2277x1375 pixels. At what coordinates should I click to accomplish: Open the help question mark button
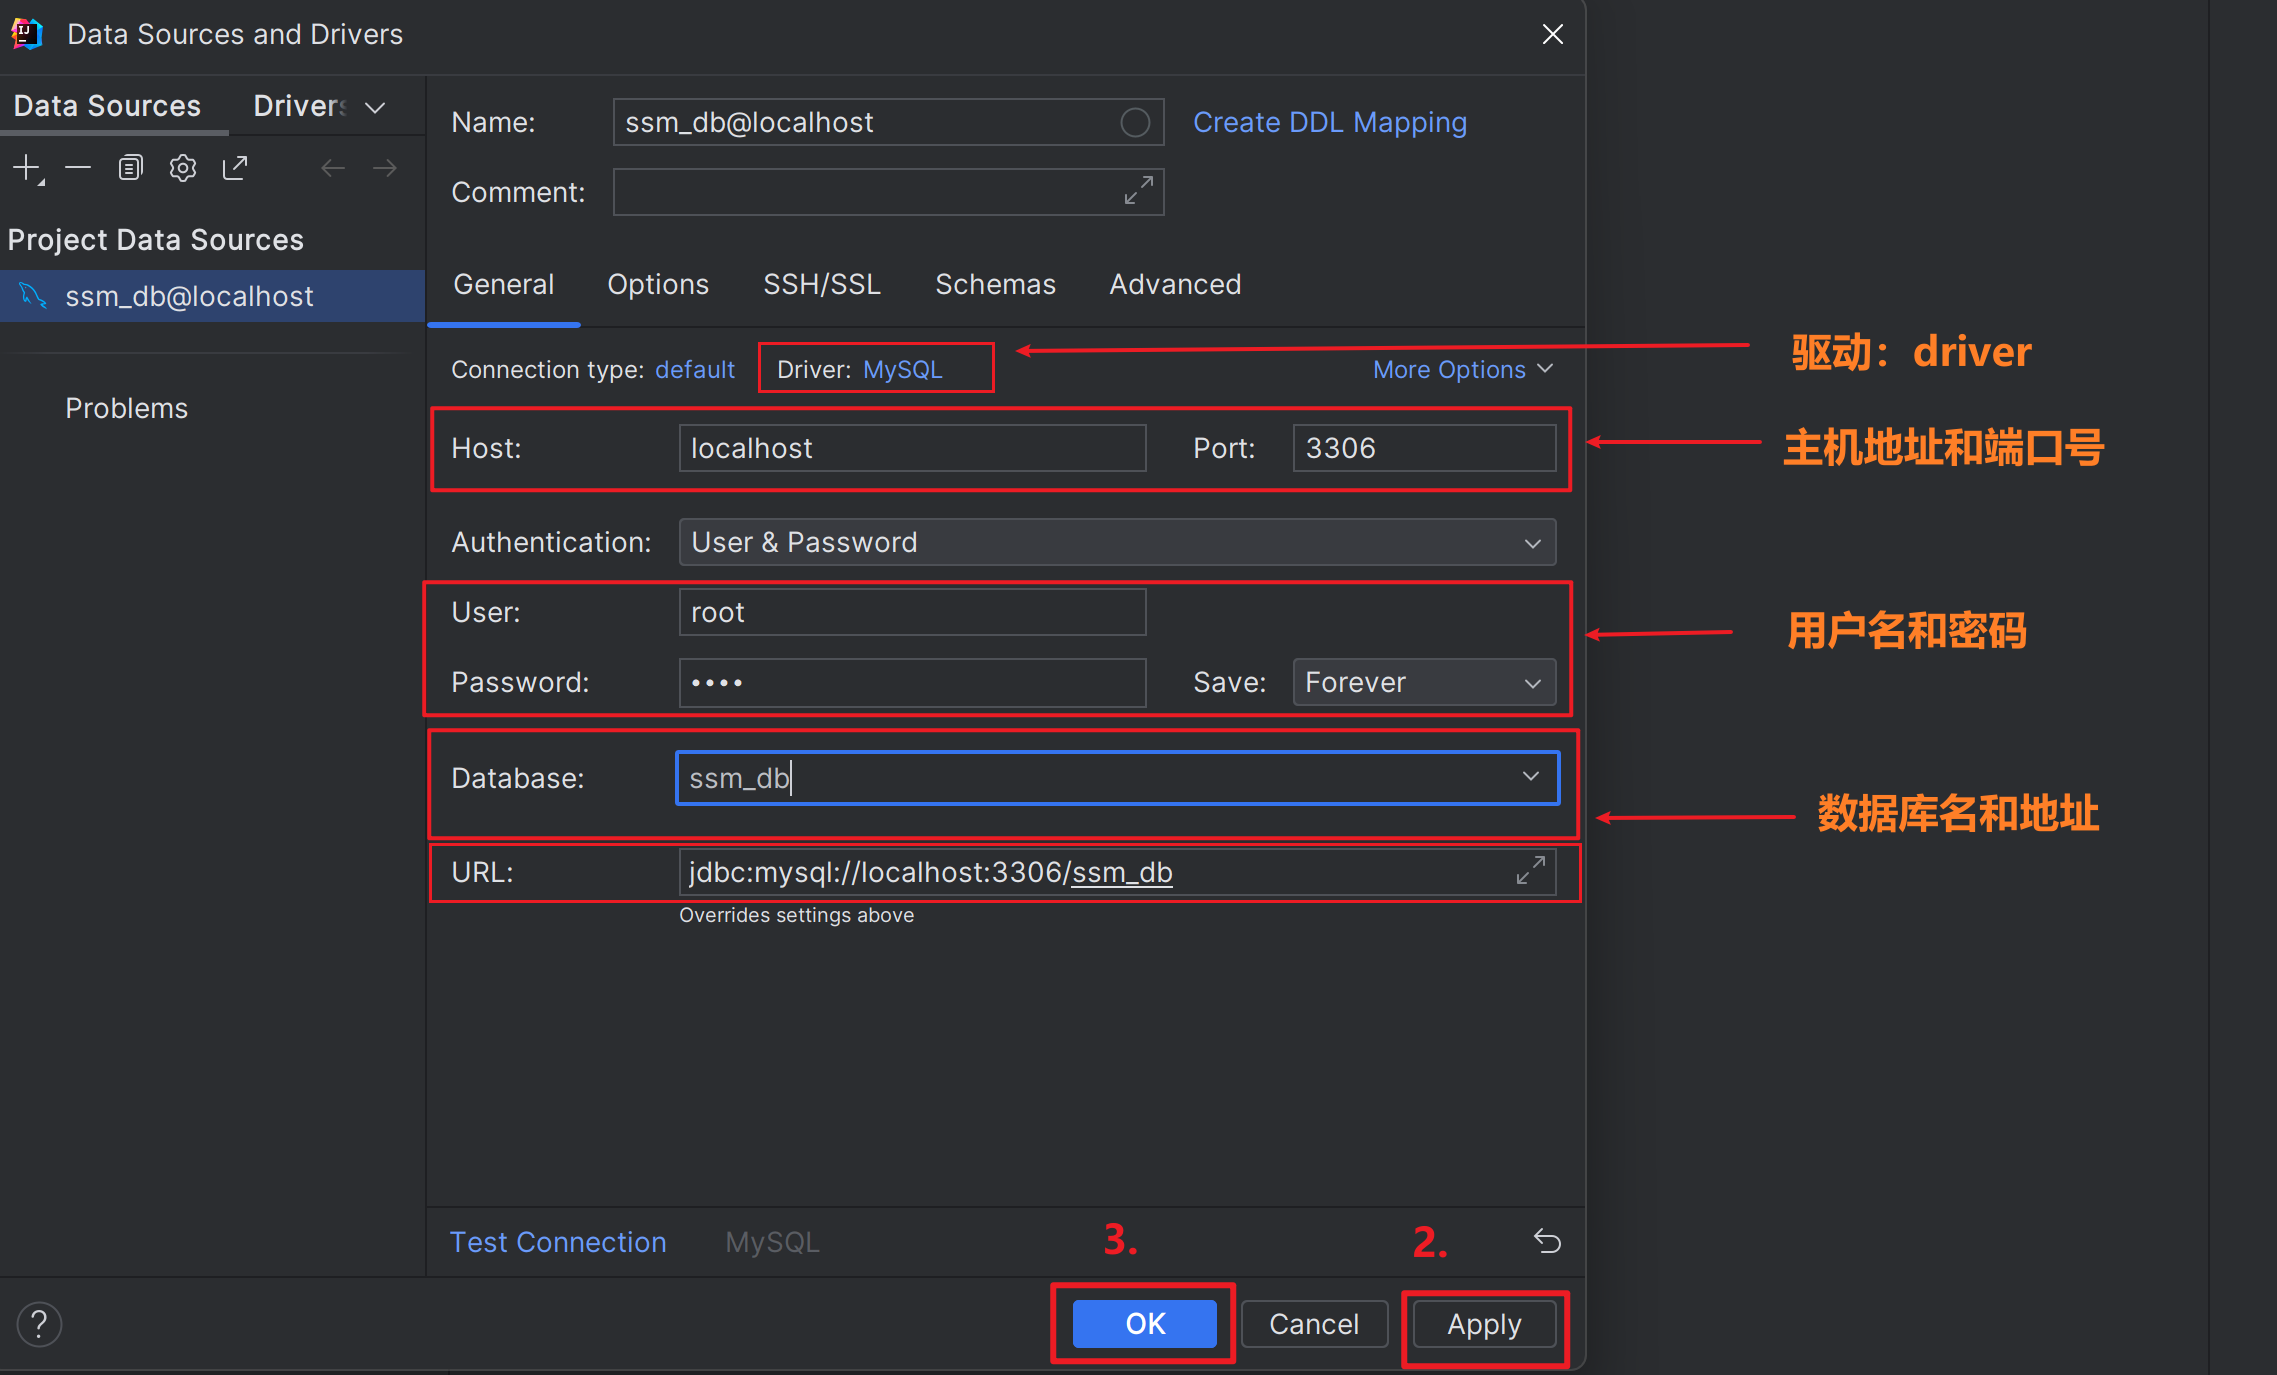pyautogui.click(x=39, y=1324)
